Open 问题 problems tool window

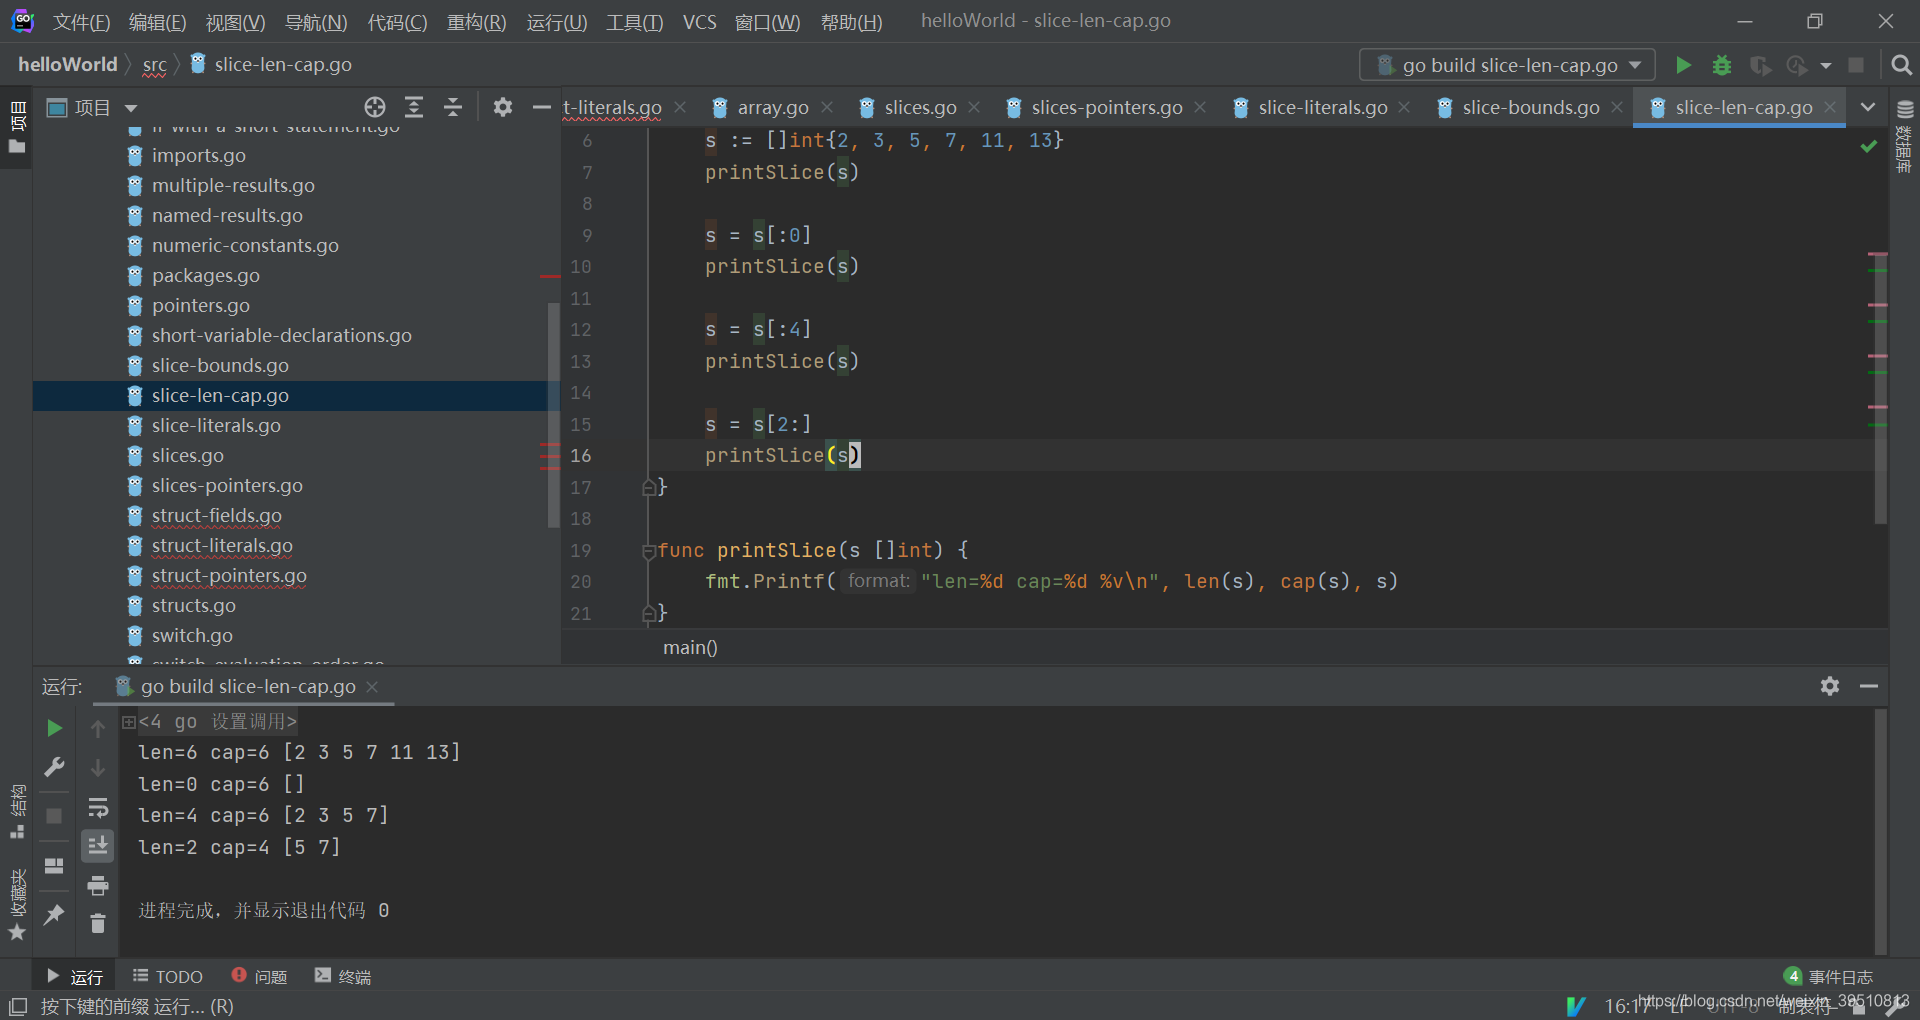pyautogui.click(x=259, y=976)
